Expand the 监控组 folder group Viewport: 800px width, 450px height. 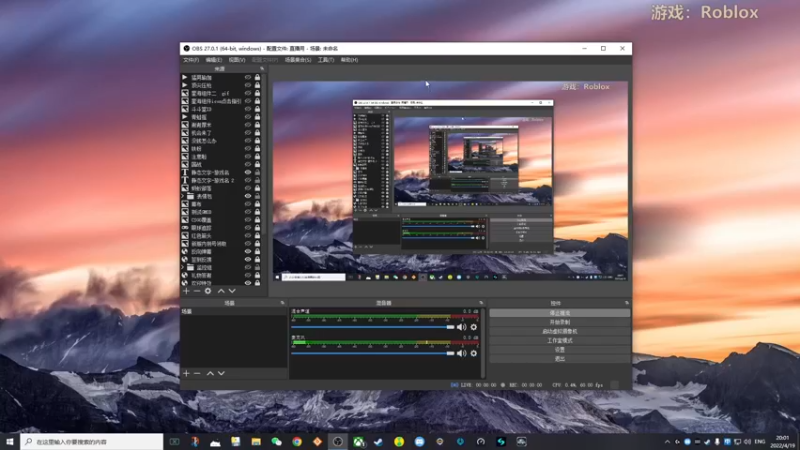click(x=183, y=267)
